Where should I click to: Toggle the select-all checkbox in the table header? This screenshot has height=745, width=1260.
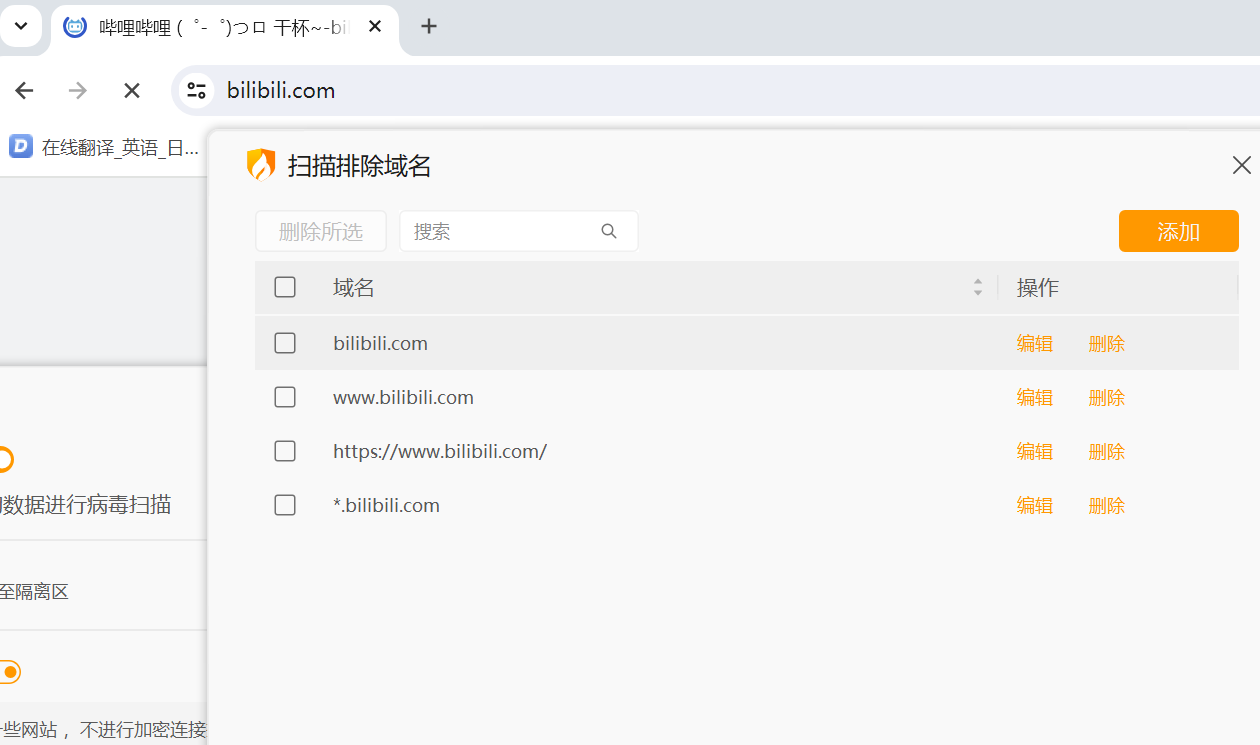[285, 286]
